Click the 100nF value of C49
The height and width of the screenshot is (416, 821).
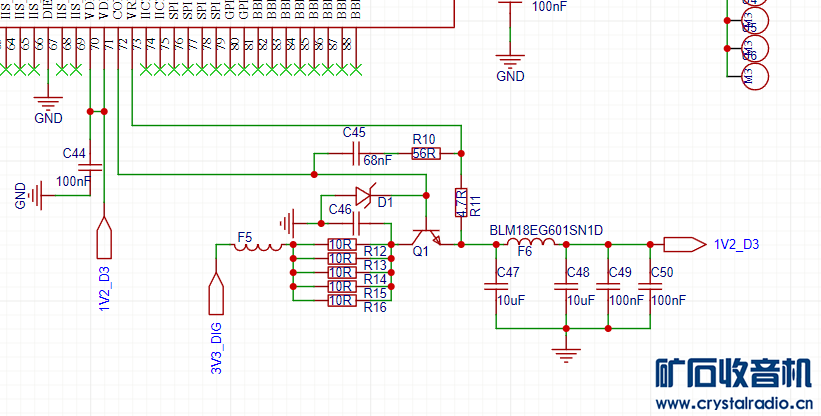pos(627,300)
